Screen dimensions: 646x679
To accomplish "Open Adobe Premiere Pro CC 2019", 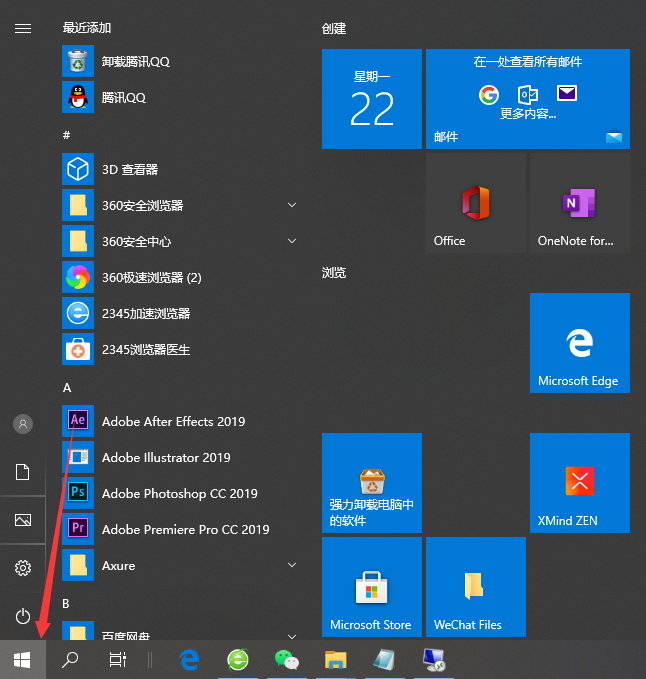I will [185, 529].
